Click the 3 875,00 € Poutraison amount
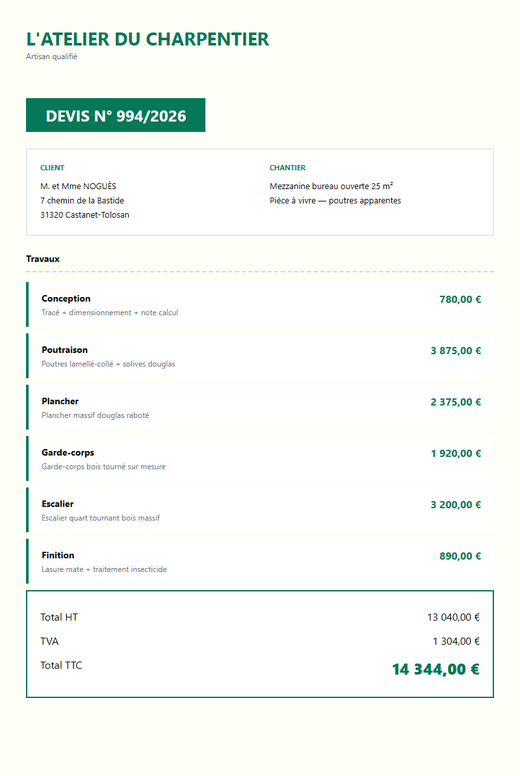Image resolution: width=520 pixels, height=776 pixels. point(456,351)
